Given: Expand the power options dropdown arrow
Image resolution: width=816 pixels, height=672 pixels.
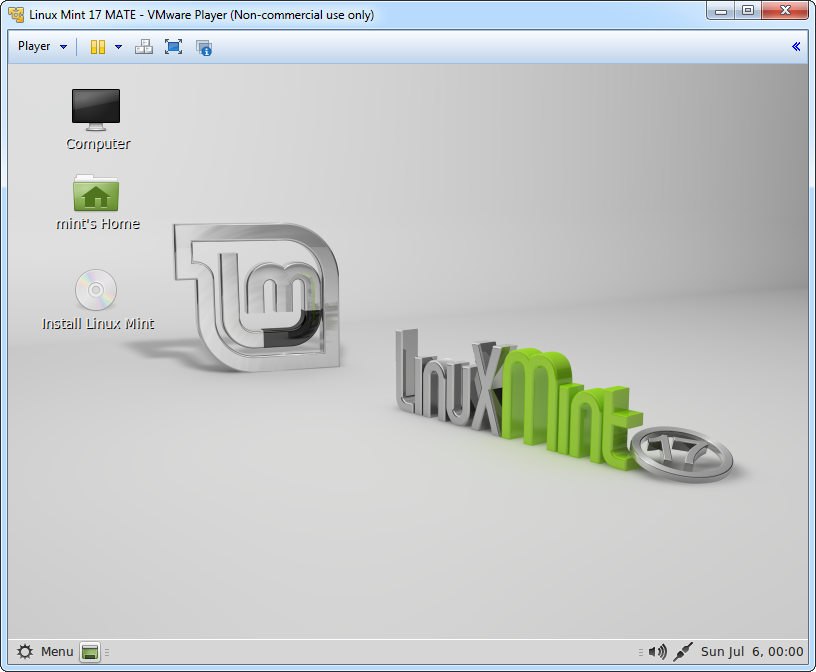Looking at the screenshot, I should coord(119,47).
